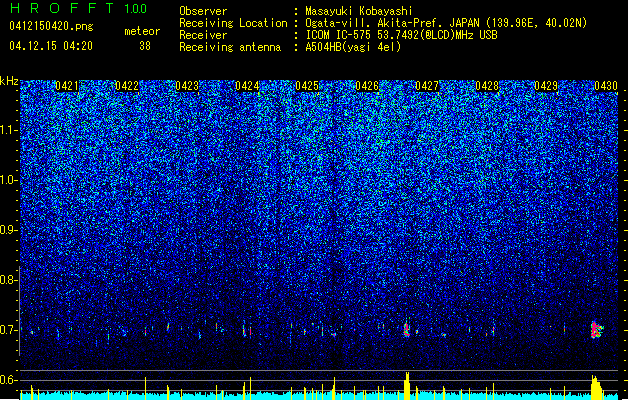Click the observer name Masayuki Kobayashi

(x=359, y=11)
